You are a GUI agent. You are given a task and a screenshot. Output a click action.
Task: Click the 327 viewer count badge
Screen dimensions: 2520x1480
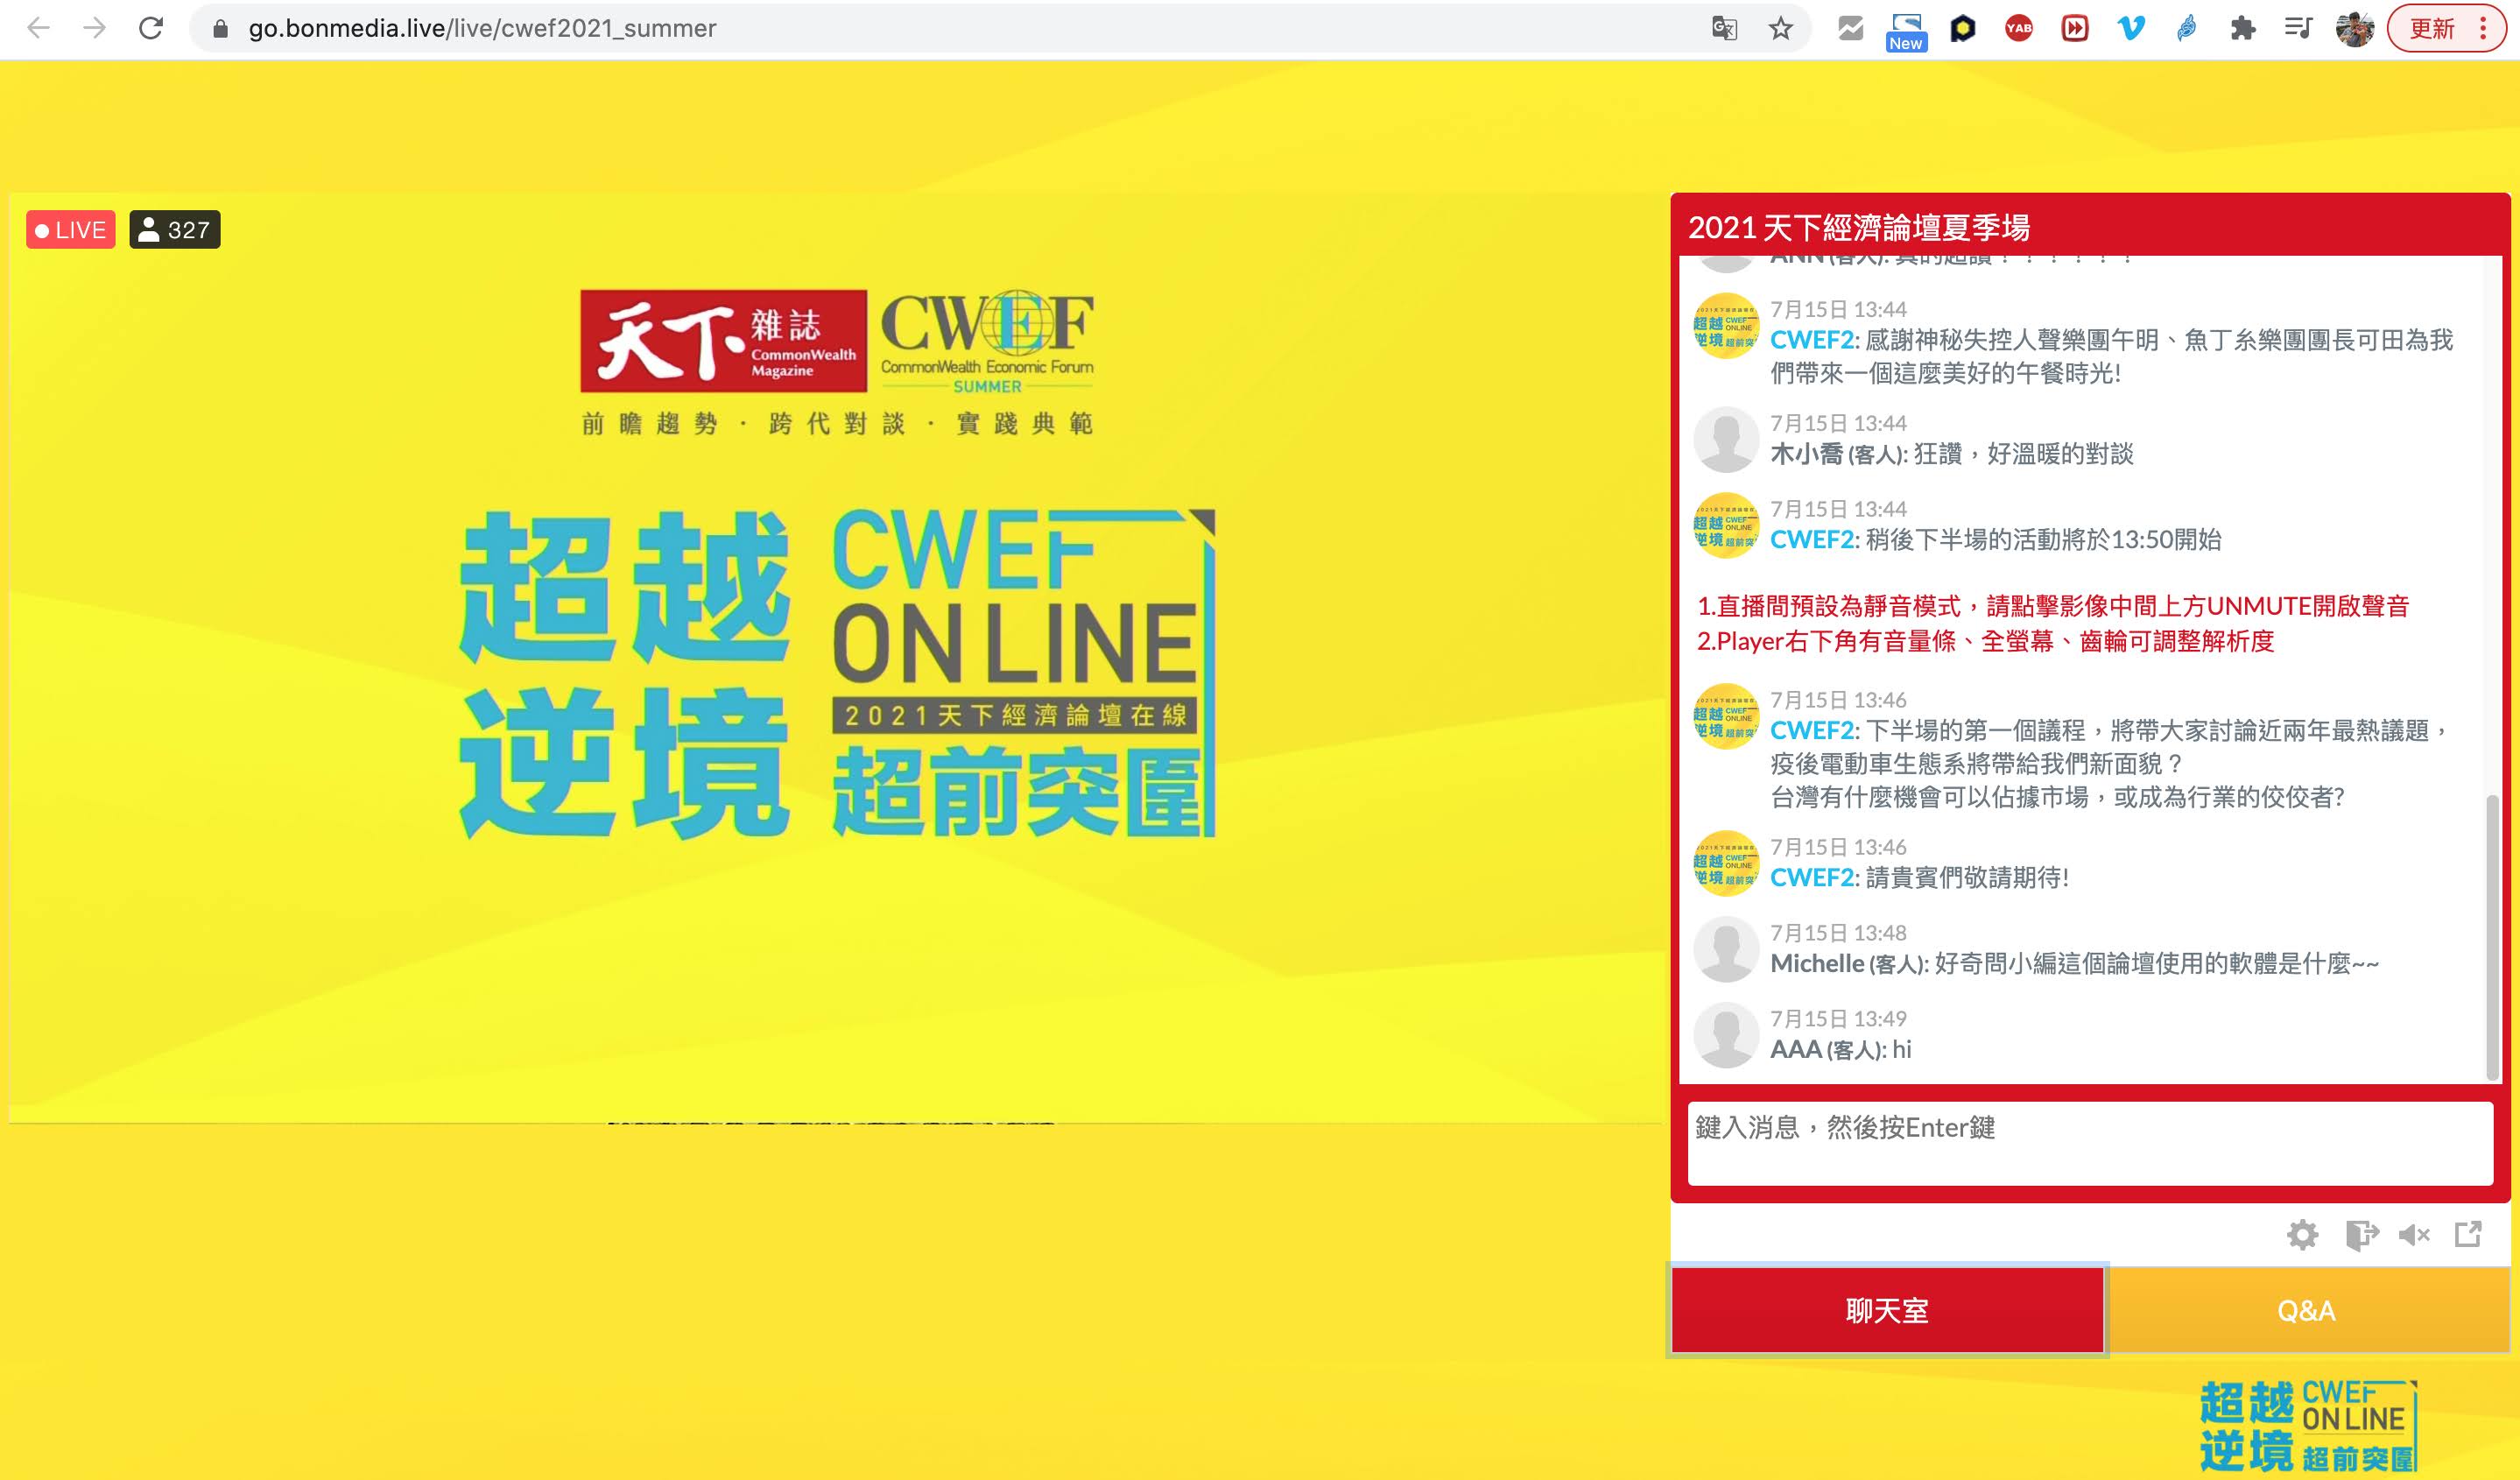(x=175, y=230)
